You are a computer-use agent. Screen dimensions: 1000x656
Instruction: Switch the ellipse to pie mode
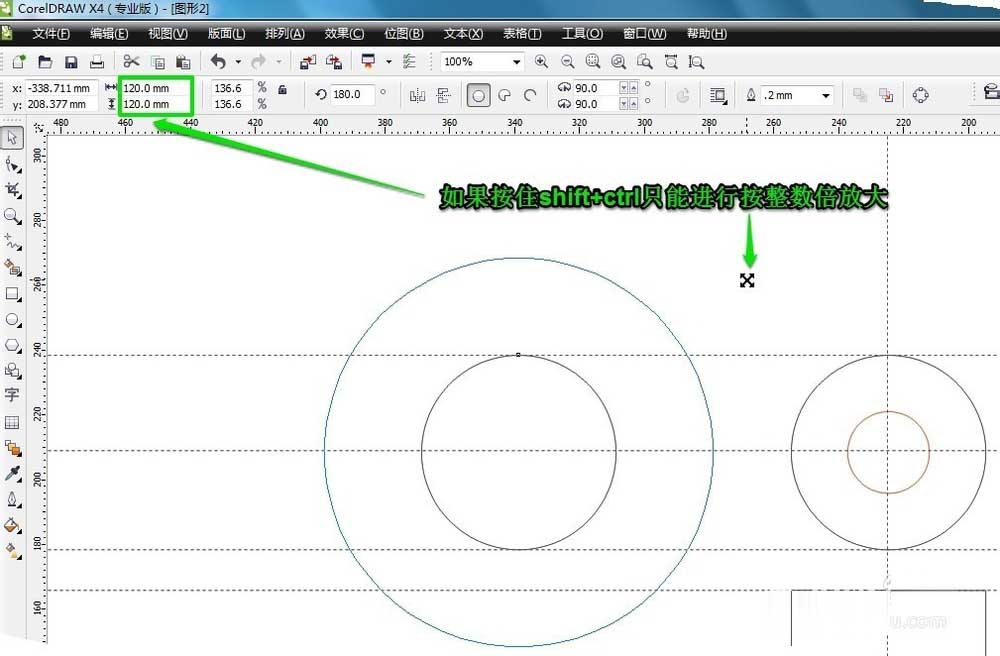tap(504, 95)
